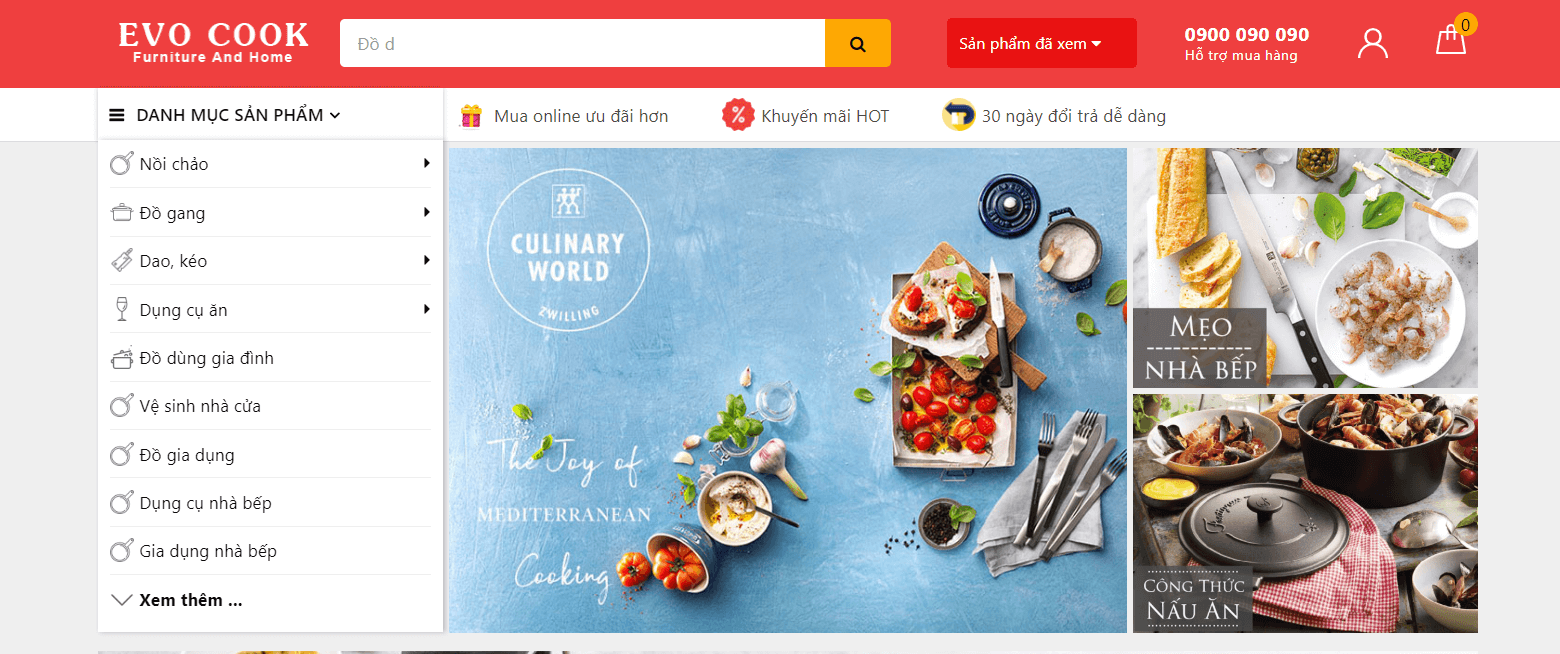Open the Khuyến mãi HOT link

(x=825, y=116)
